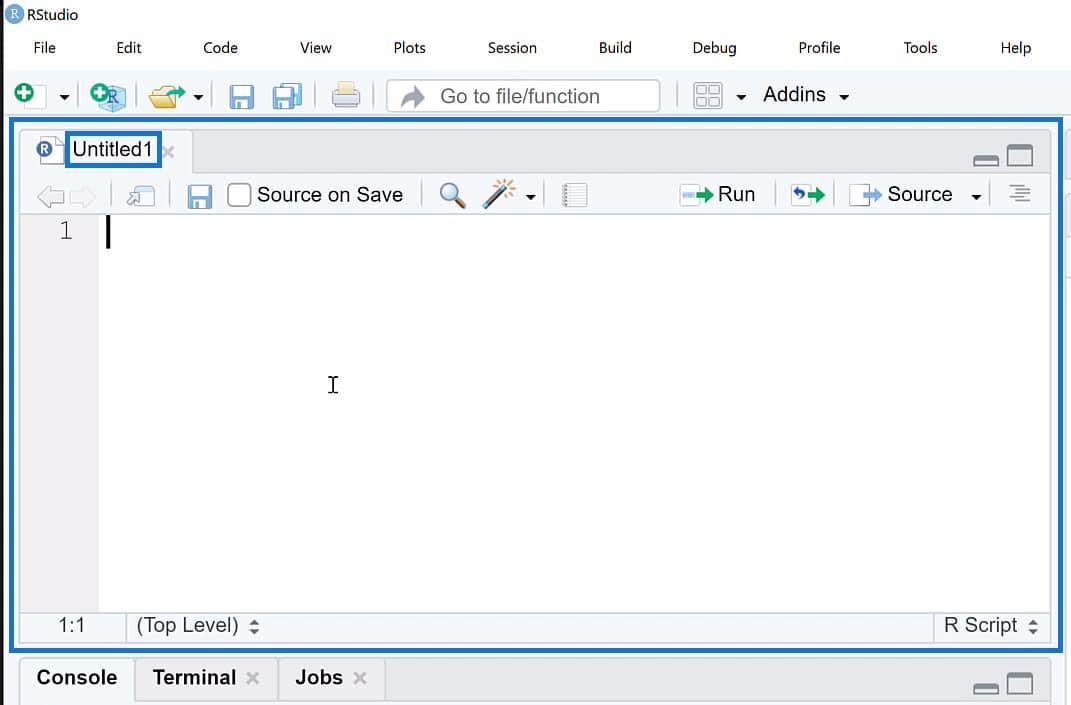Switch to the Jobs tab
The width and height of the screenshot is (1071, 705).
pyautogui.click(x=319, y=678)
